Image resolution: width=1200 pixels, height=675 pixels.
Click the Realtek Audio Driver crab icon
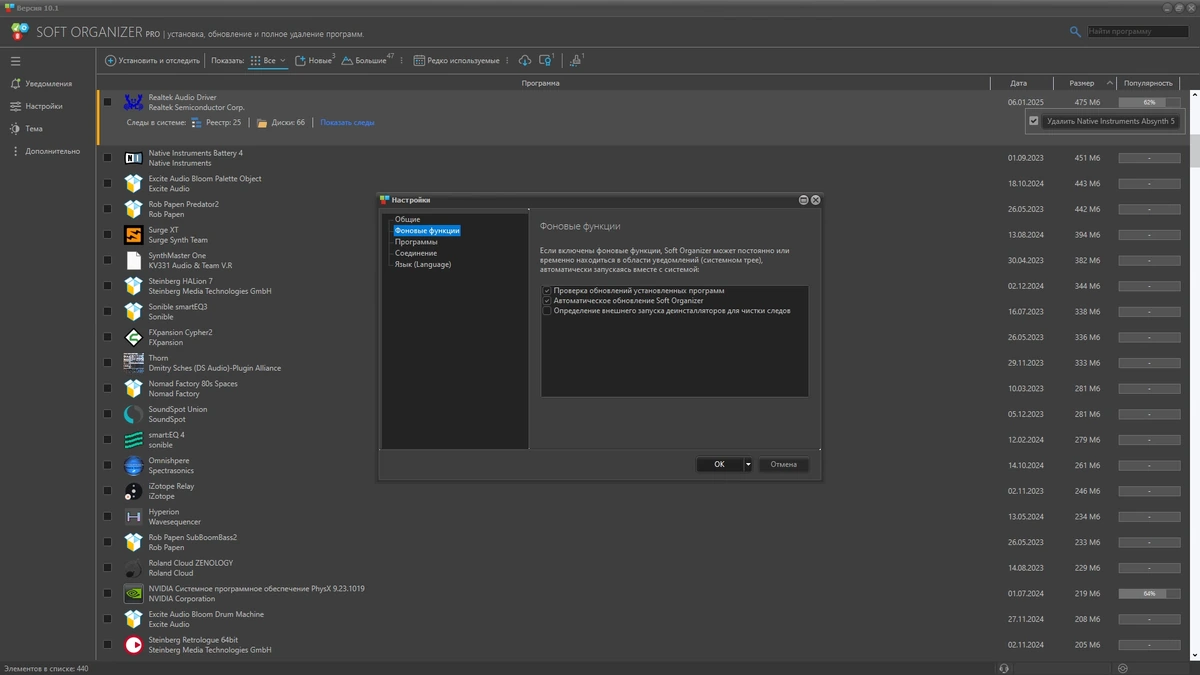point(133,102)
